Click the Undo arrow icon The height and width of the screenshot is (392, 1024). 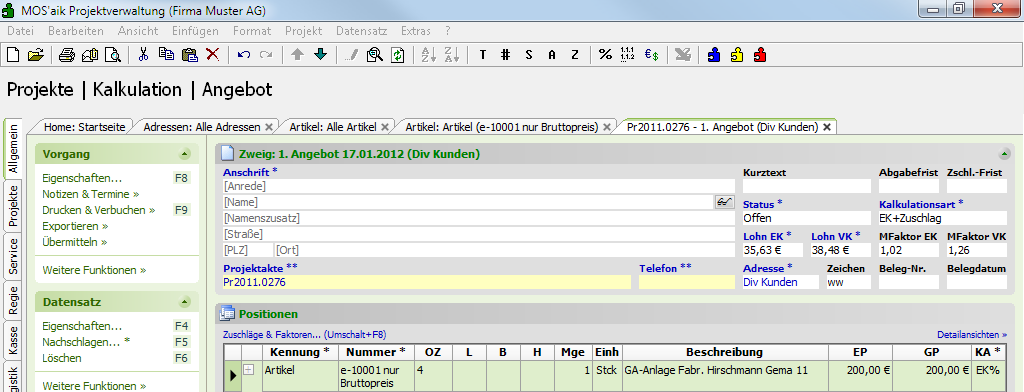(244, 55)
